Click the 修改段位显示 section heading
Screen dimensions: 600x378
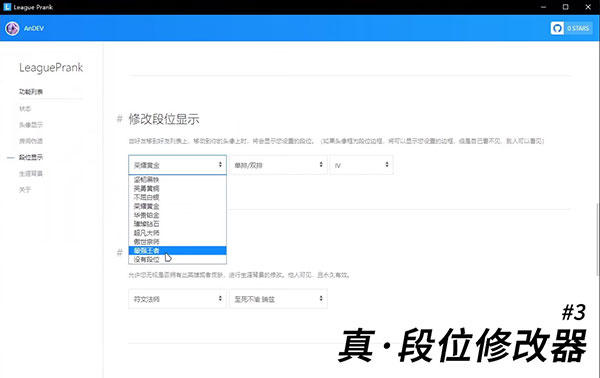164,119
